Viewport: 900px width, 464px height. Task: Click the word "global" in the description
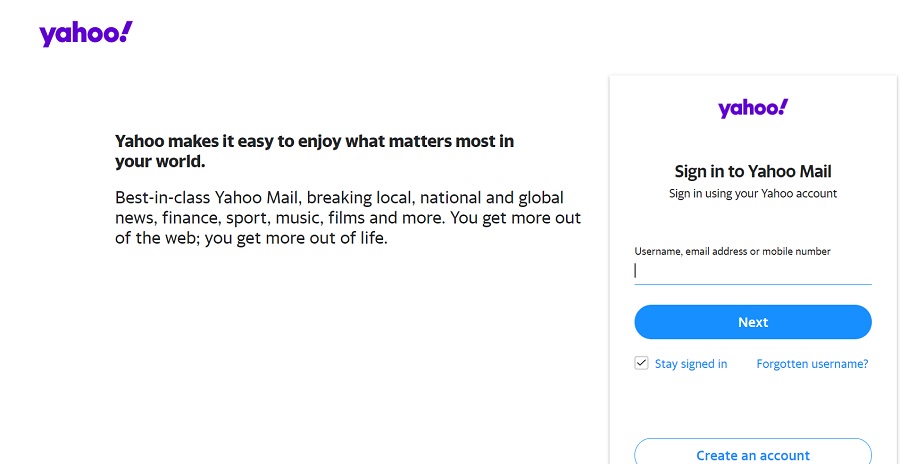(538, 198)
